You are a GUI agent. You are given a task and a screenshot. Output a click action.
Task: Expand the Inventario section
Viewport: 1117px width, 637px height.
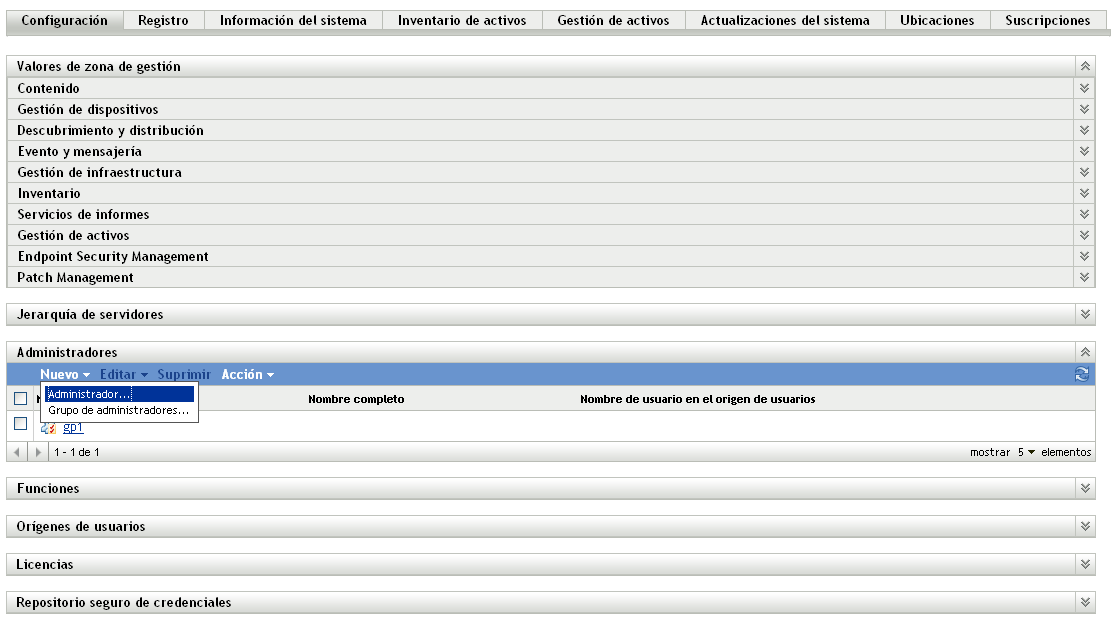1084,193
